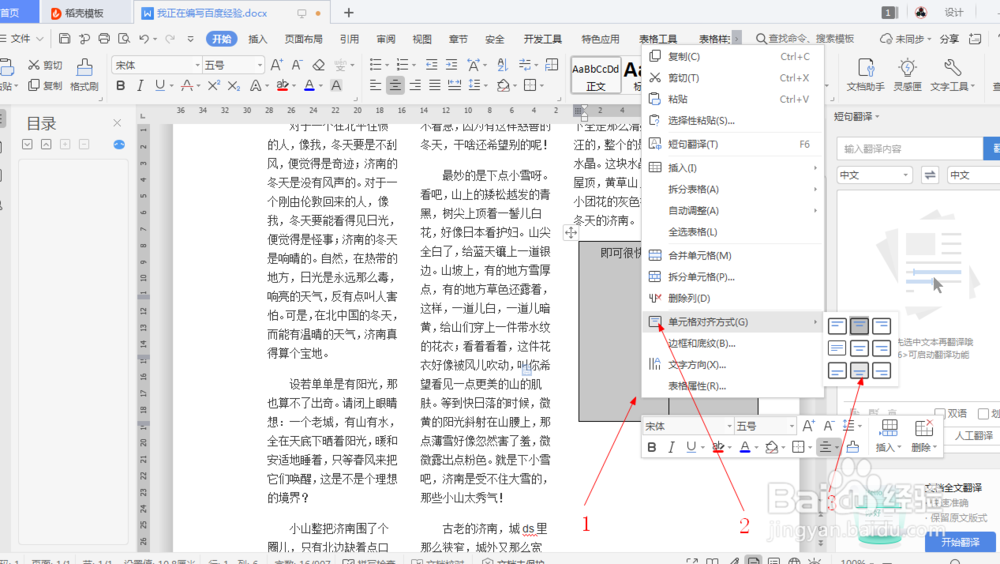Toggle Underline in the ribbon
This screenshot has height=564, width=1000.
tap(159, 85)
